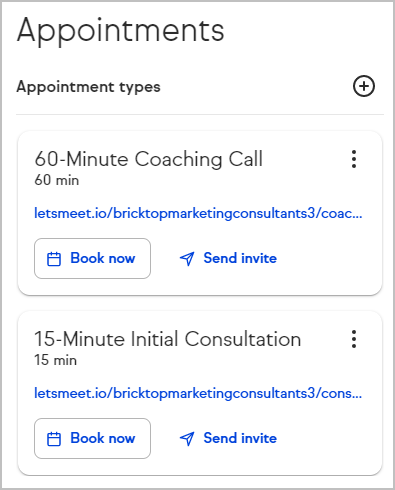Click the paper plane icon for consultation invite
Image resolution: width=395 pixels, height=490 pixels.
click(187, 439)
